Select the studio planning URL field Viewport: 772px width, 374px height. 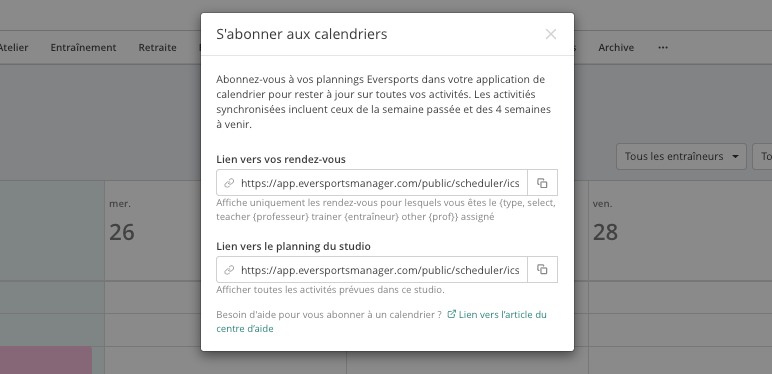pos(372,270)
